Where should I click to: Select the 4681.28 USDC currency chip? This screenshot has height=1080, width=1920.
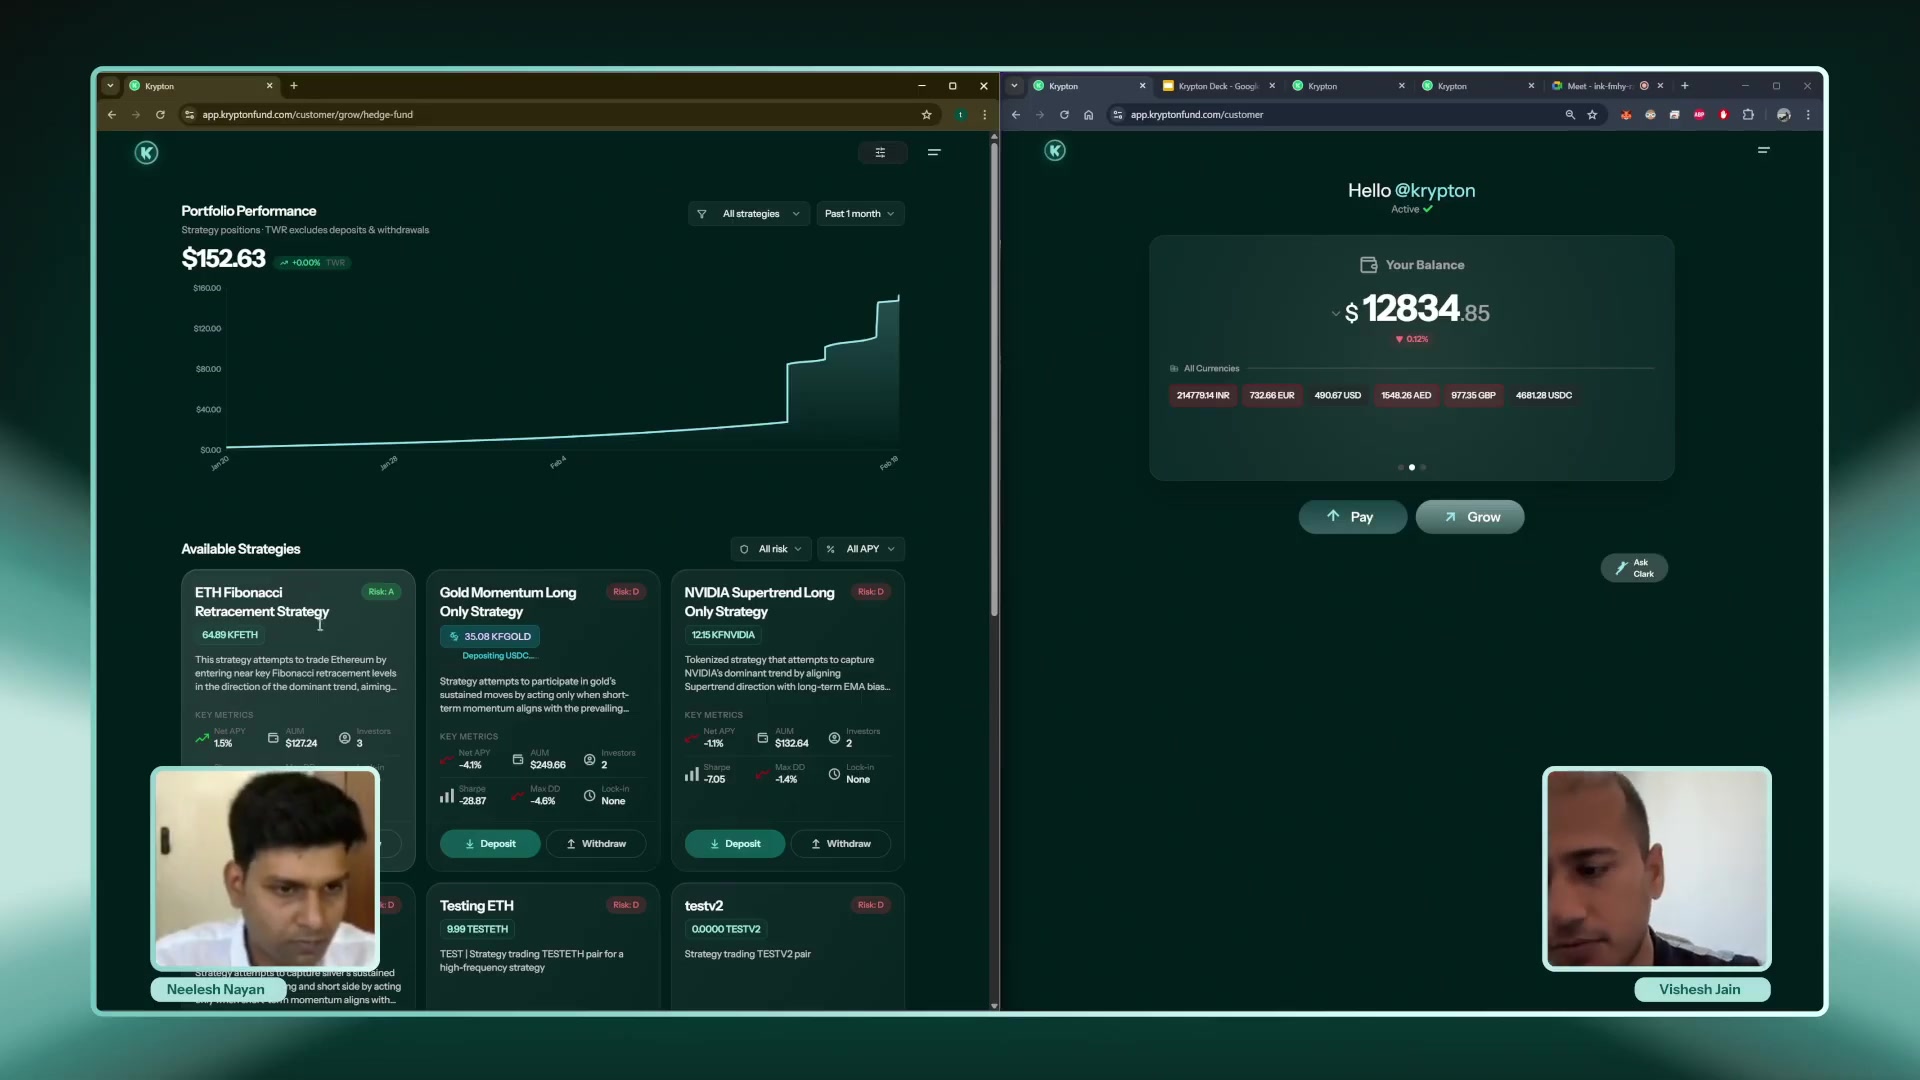(x=1543, y=396)
